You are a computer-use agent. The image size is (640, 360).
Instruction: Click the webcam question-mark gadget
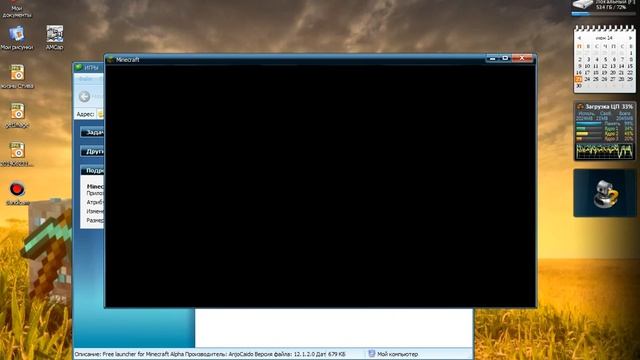[x=605, y=193]
